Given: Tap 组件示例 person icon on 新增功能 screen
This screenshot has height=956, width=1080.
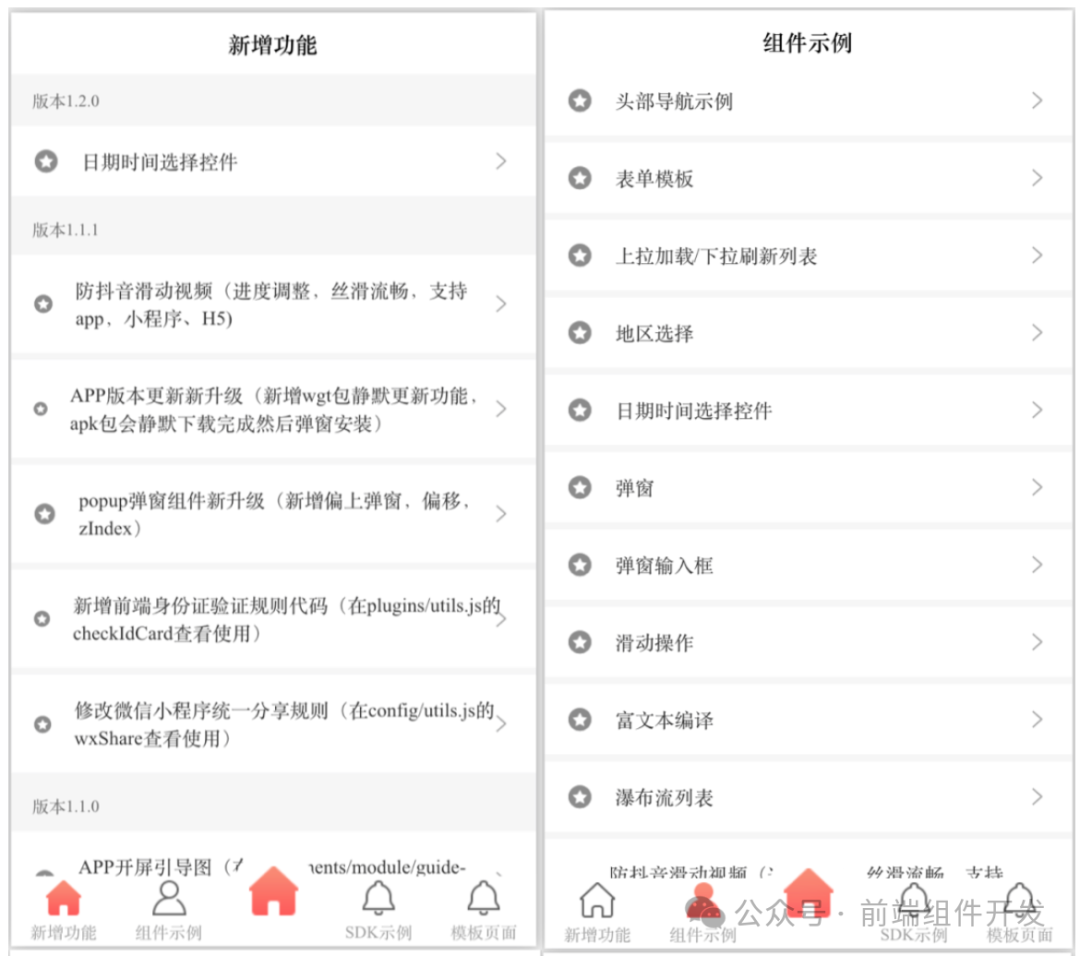Looking at the screenshot, I should coord(169,898).
